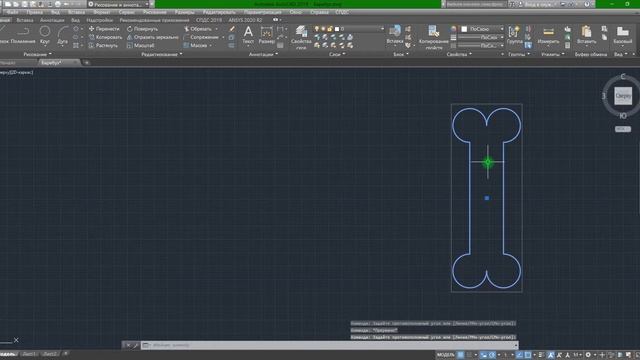This screenshot has width=640, height=360.
Task: Click the Copy (Копировать) tool
Action: point(105,37)
